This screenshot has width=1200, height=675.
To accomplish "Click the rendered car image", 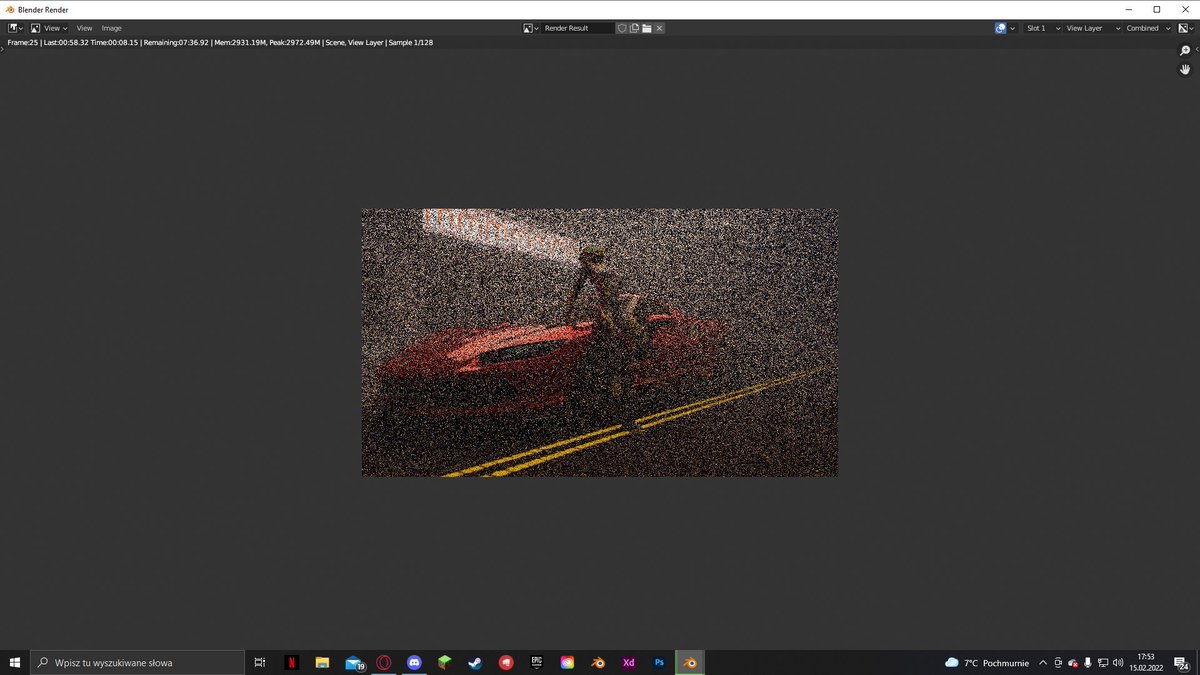I will (x=599, y=342).
